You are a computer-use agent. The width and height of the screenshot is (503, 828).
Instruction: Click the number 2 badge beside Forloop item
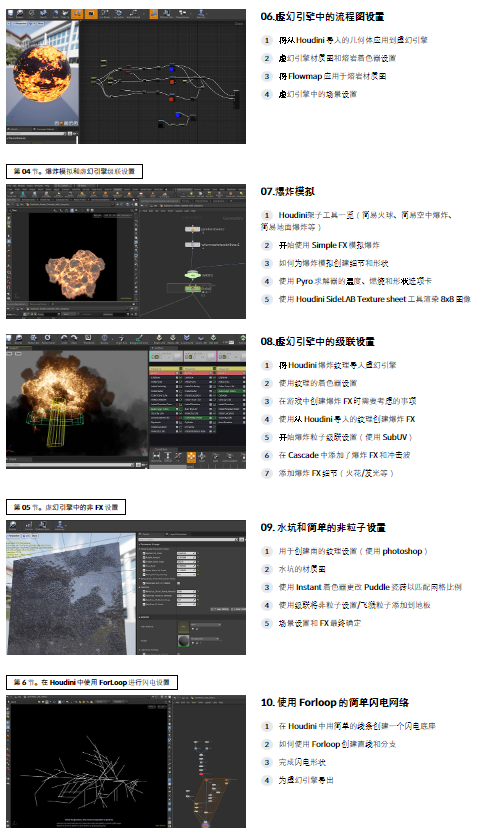[267, 745]
